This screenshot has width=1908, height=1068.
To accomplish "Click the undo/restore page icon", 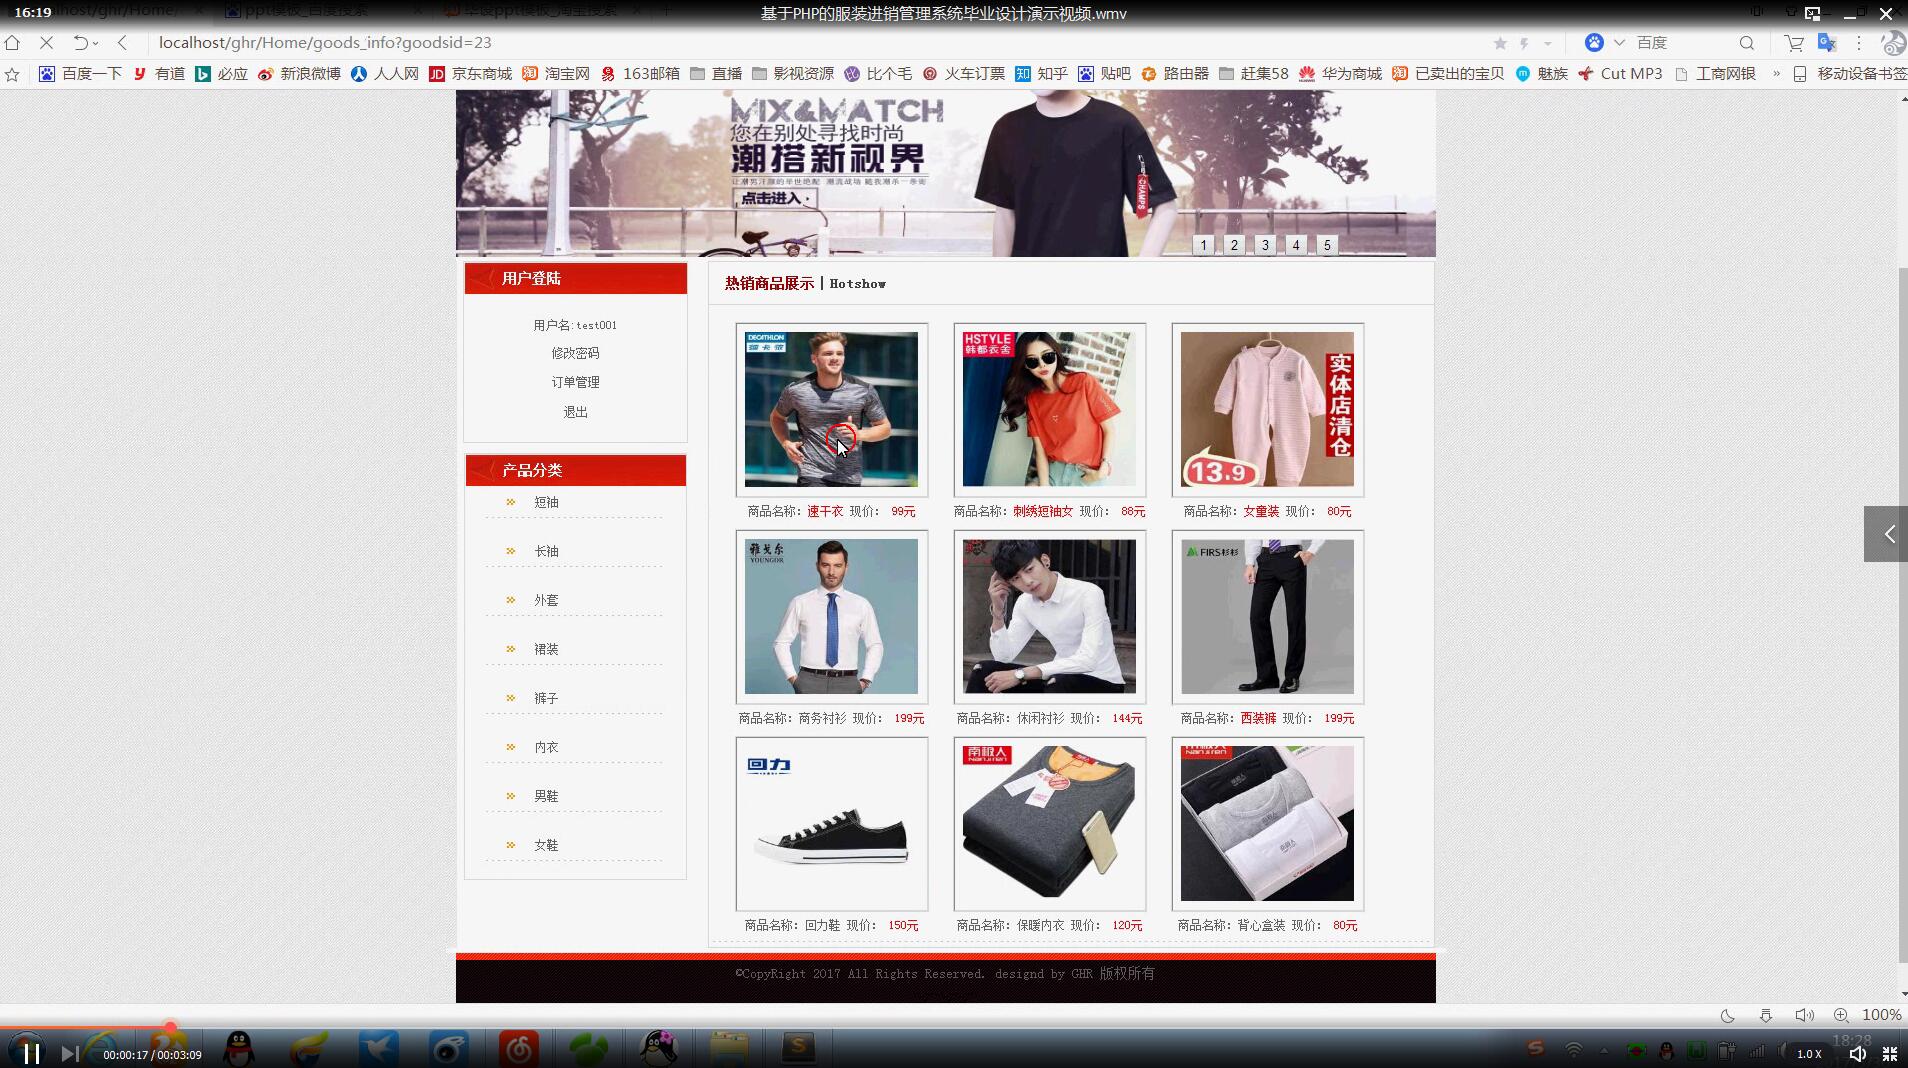I will pos(80,43).
